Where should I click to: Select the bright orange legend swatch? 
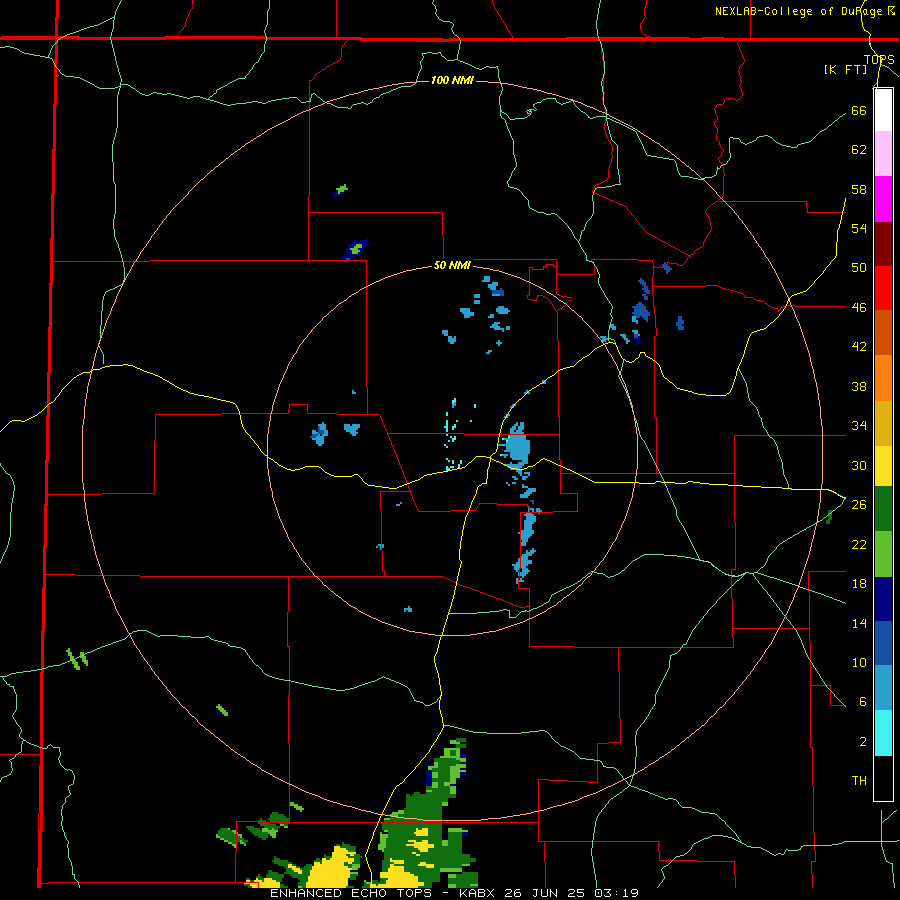tap(883, 378)
